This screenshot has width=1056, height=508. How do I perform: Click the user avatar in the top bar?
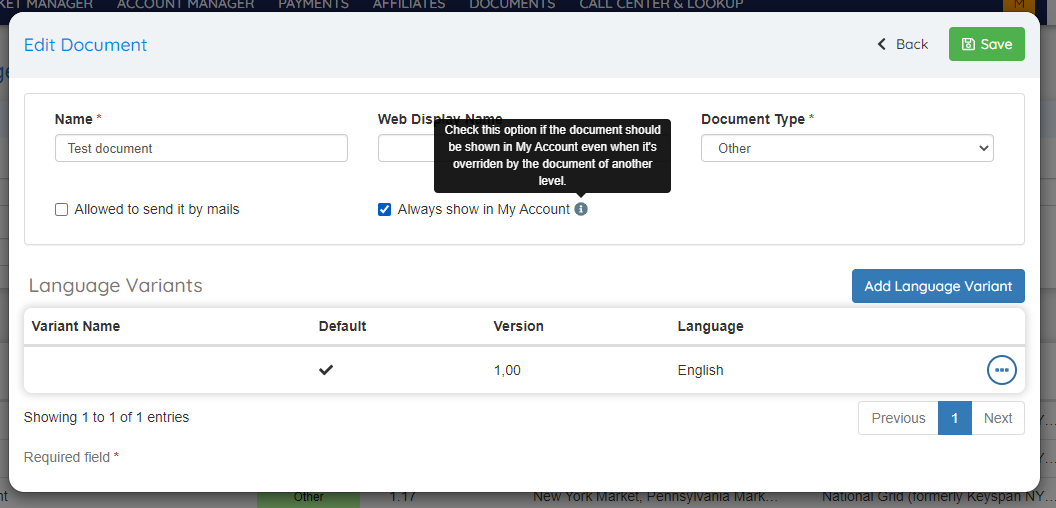pos(1019,5)
